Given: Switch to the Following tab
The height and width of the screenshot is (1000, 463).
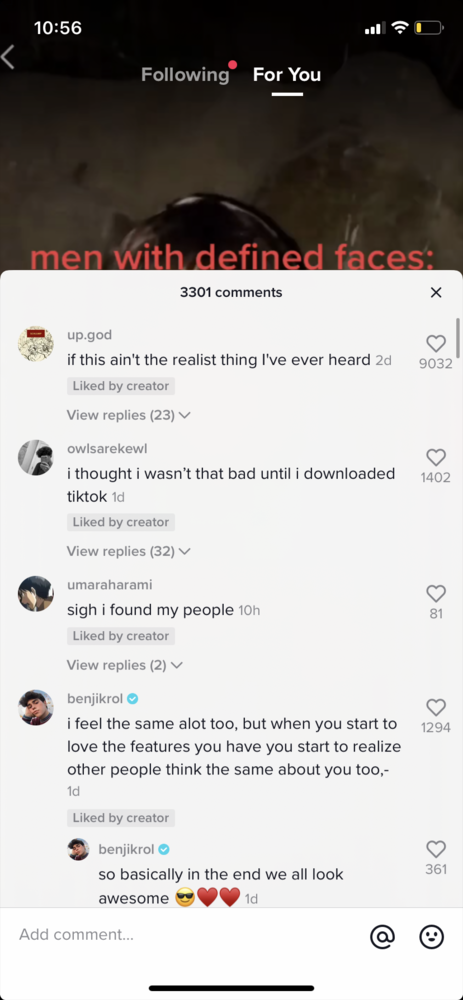Looking at the screenshot, I should (x=185, y=75).
